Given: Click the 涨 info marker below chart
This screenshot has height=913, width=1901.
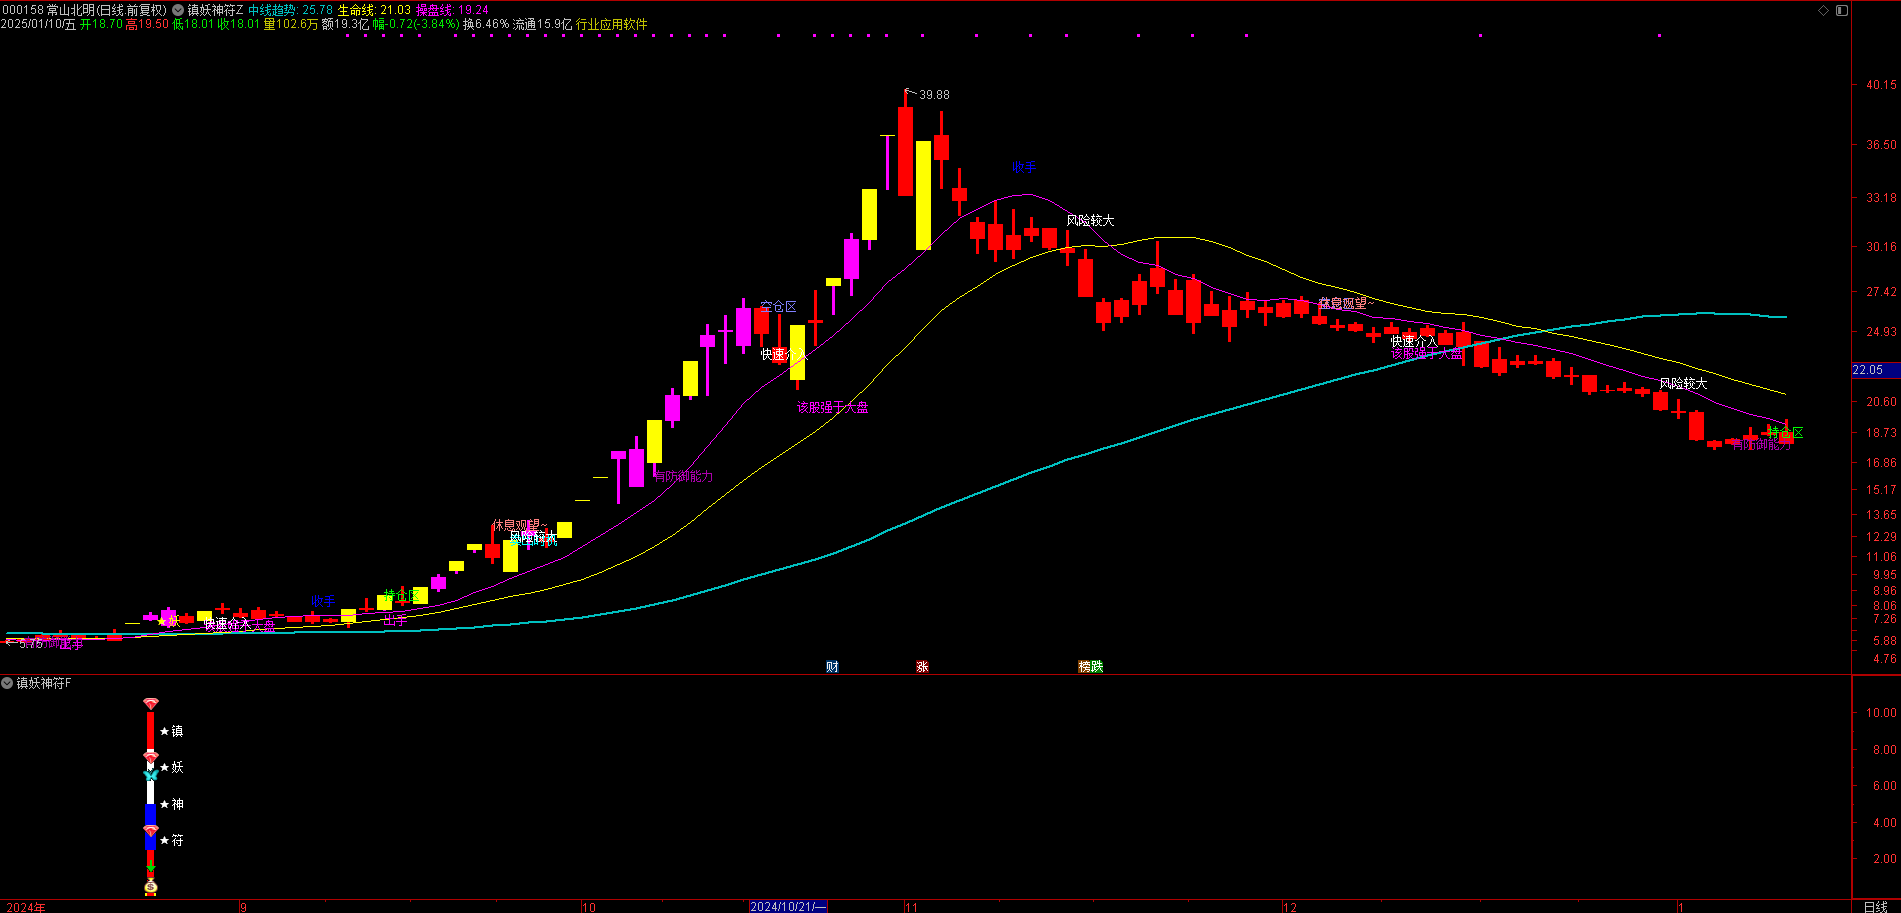Looking at the screenshot, I should click(922, 667).
